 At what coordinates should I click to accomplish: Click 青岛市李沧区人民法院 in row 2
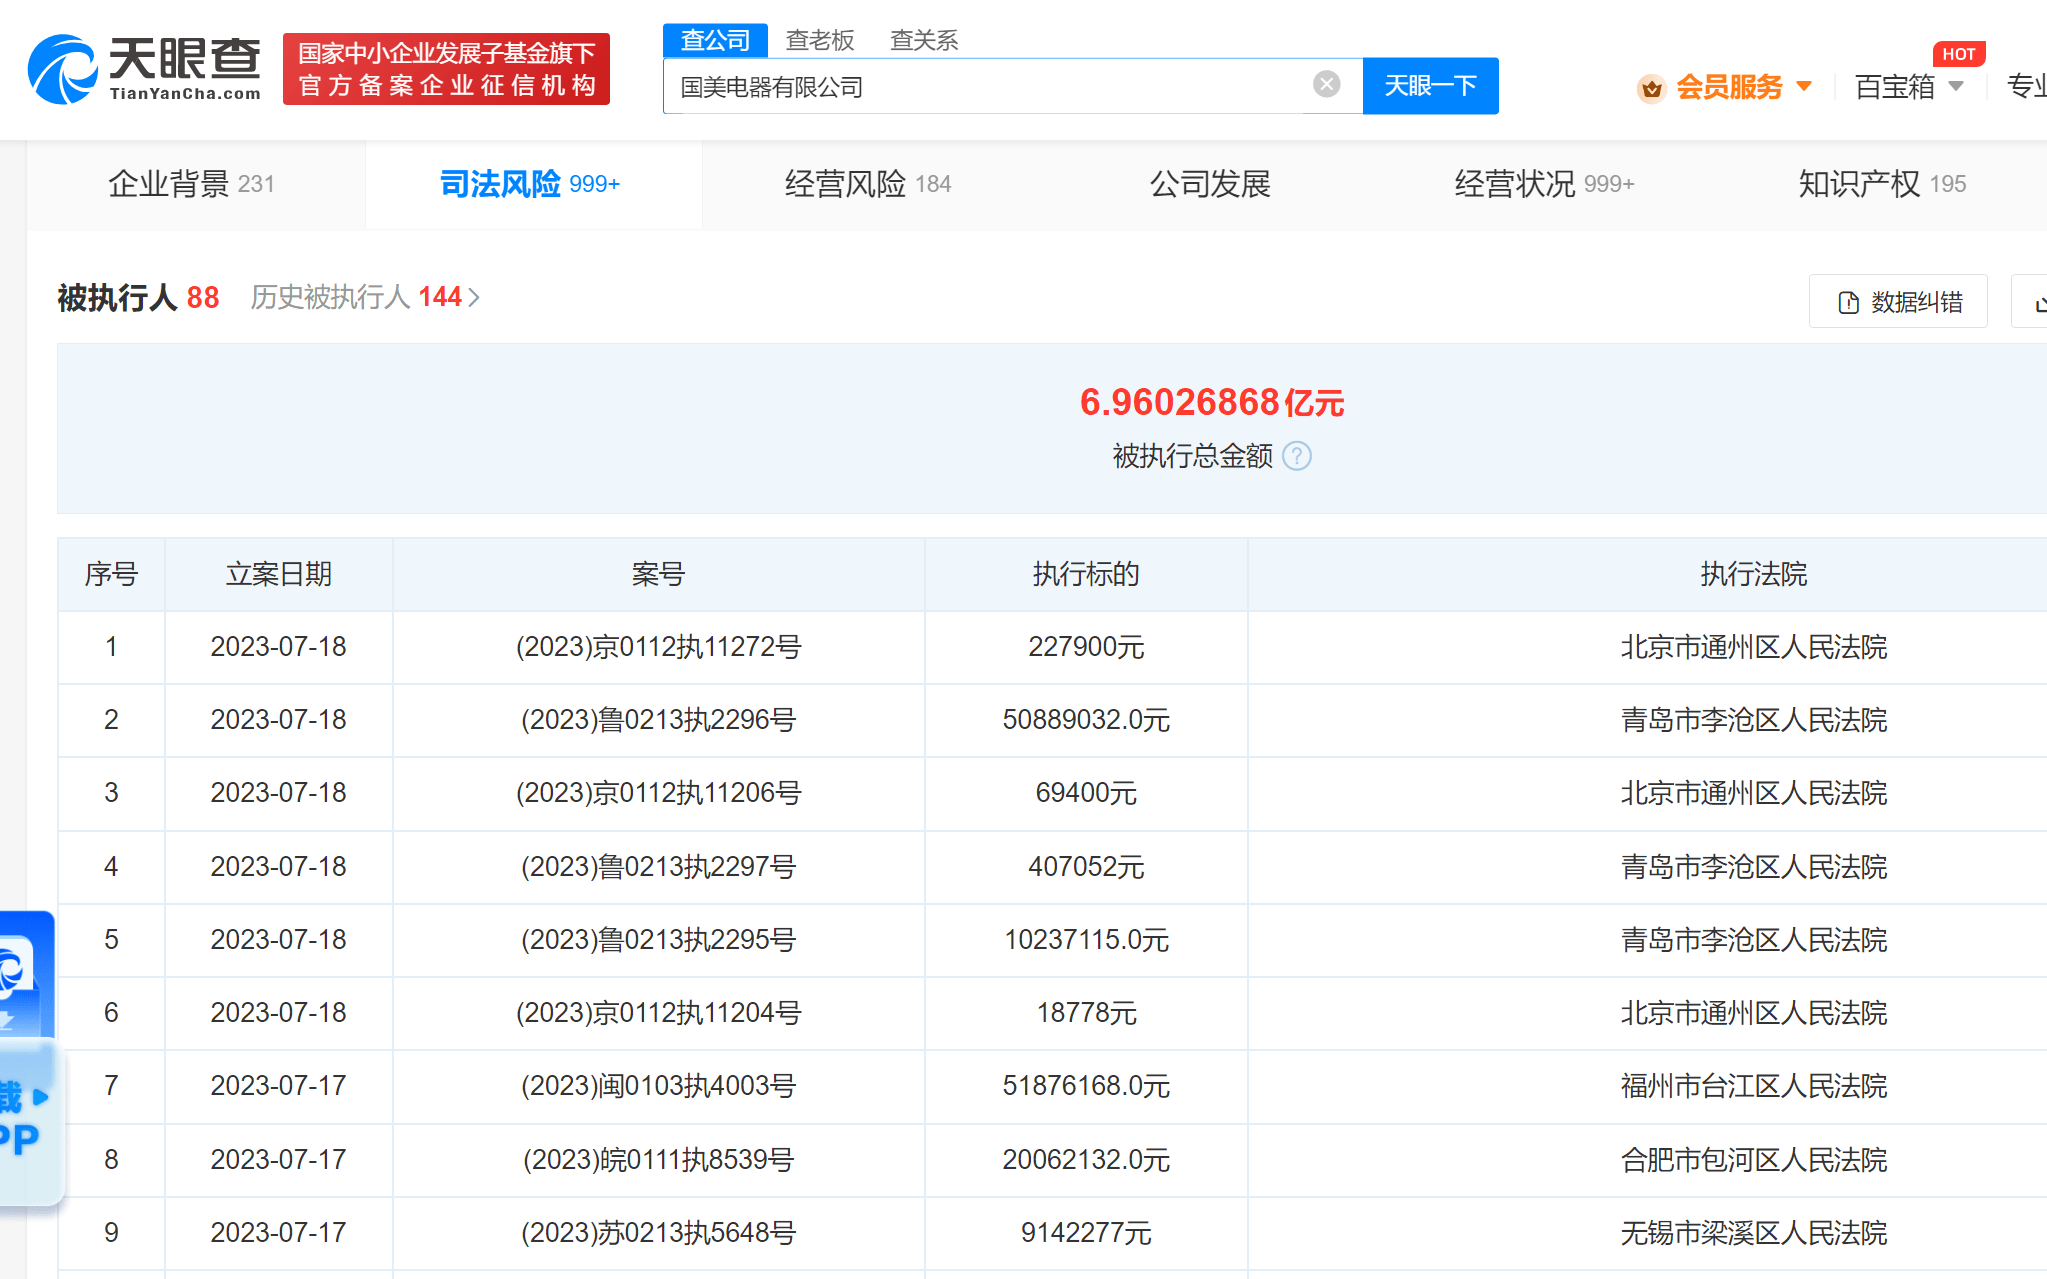[x=1753, y=720]
